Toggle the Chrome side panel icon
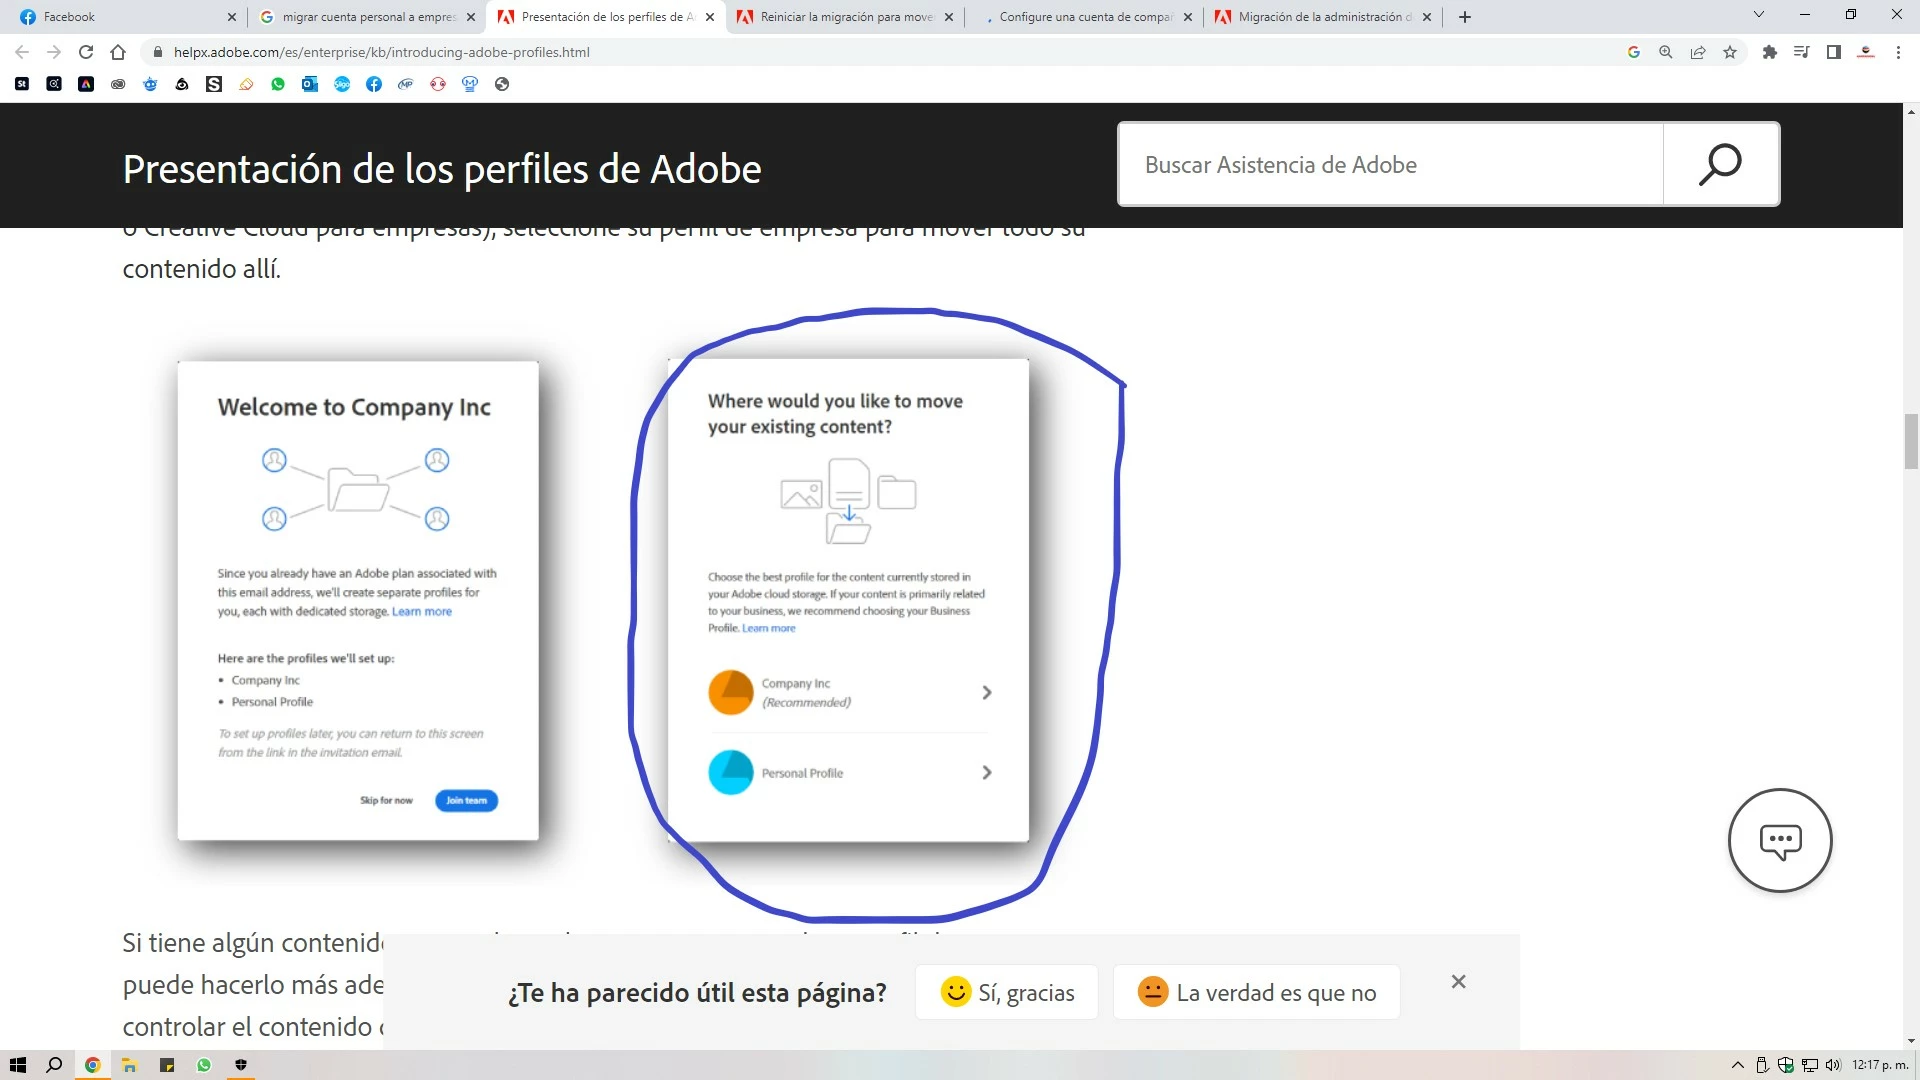 [x=1833, y=52]
